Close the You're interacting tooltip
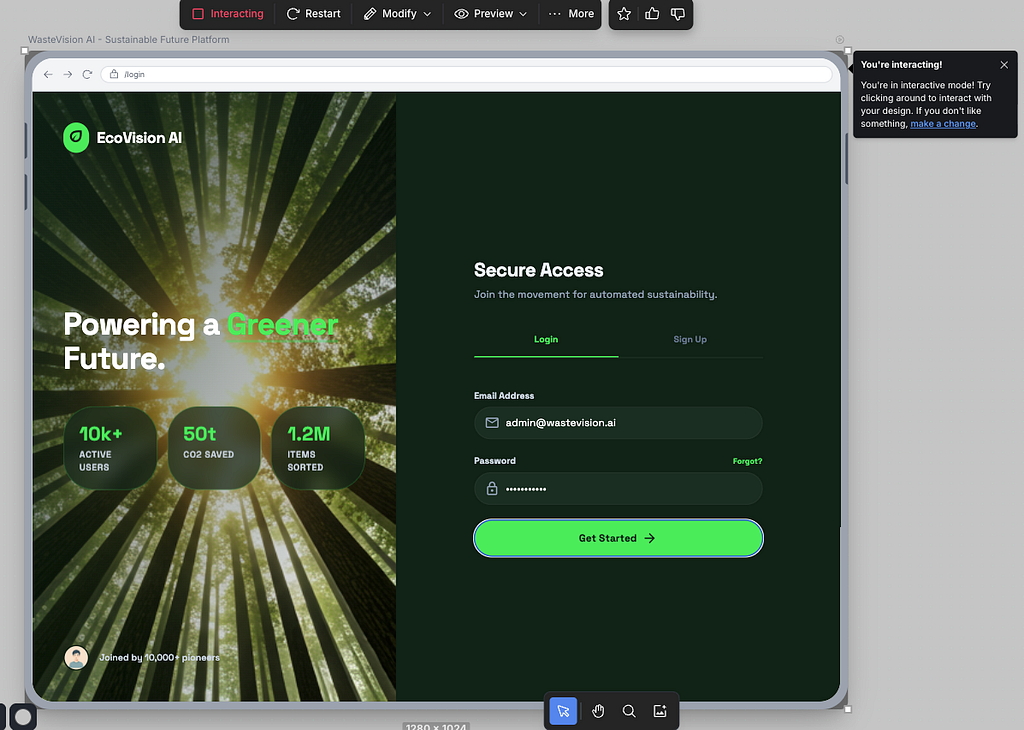This screenshot has height=730, width=1024. (1004, 65)
